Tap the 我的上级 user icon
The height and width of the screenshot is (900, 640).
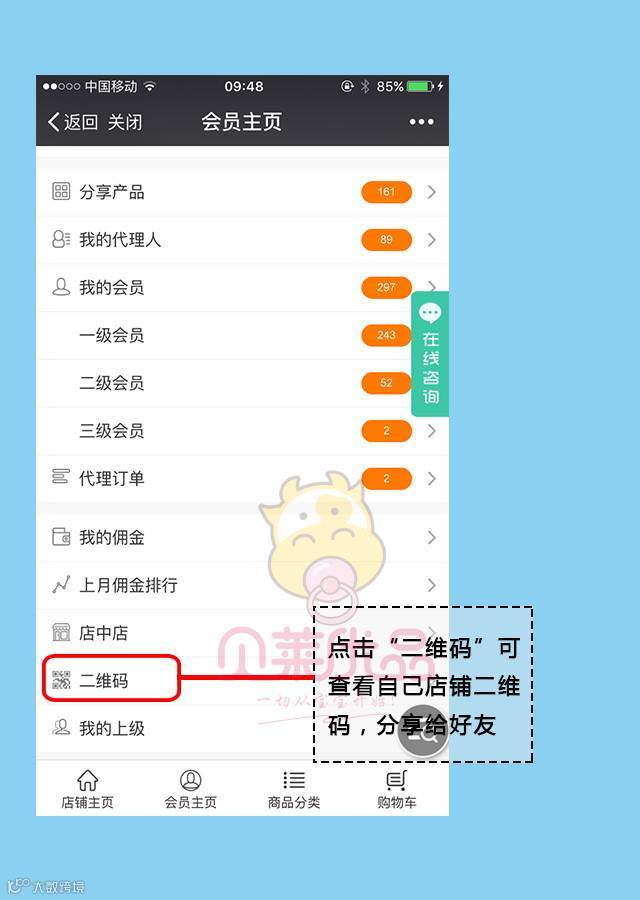point(61,727)
